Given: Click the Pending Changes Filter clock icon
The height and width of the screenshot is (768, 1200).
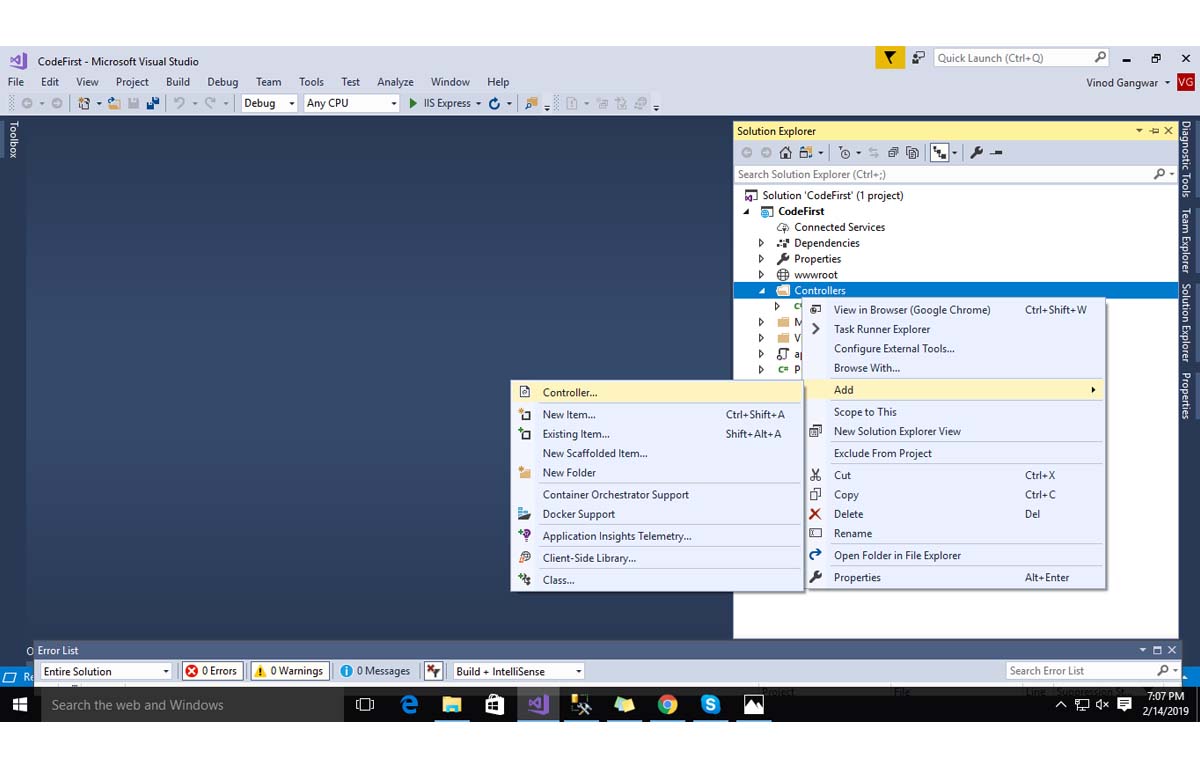Looking at the screenshot, I should click(845, 153).
